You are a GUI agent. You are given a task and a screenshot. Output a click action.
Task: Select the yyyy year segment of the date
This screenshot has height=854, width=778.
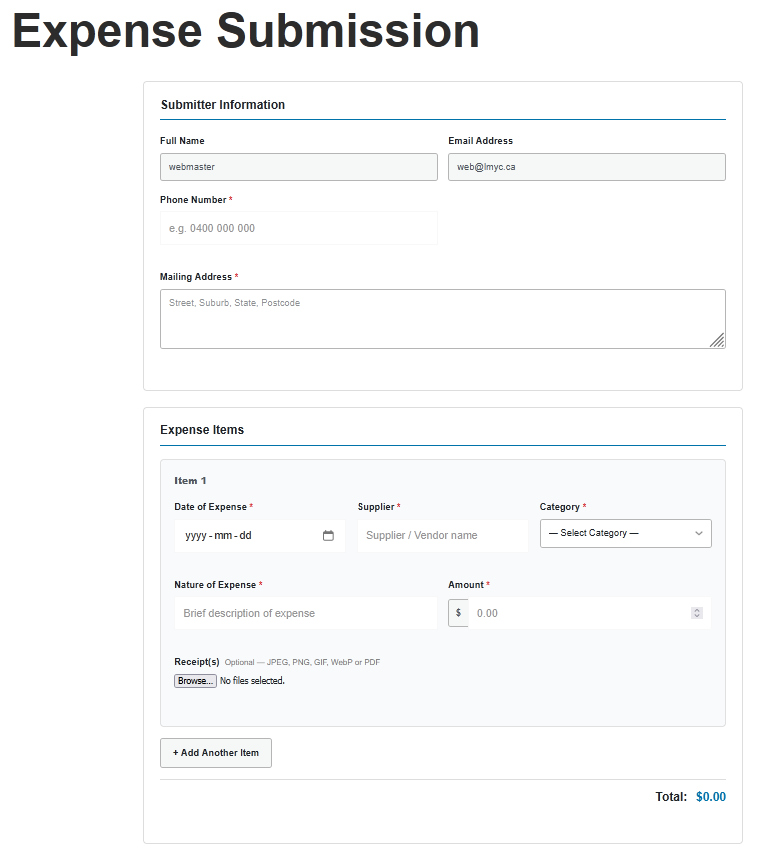[x=195, y=536]
